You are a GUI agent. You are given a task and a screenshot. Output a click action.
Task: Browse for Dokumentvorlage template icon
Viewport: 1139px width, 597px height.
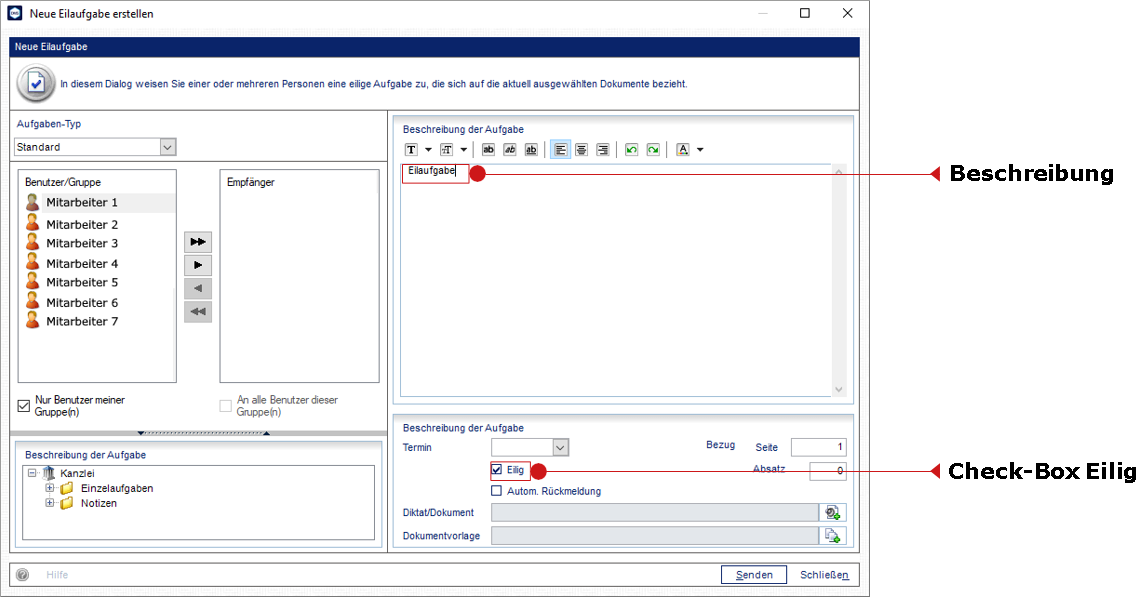(832, 536)
